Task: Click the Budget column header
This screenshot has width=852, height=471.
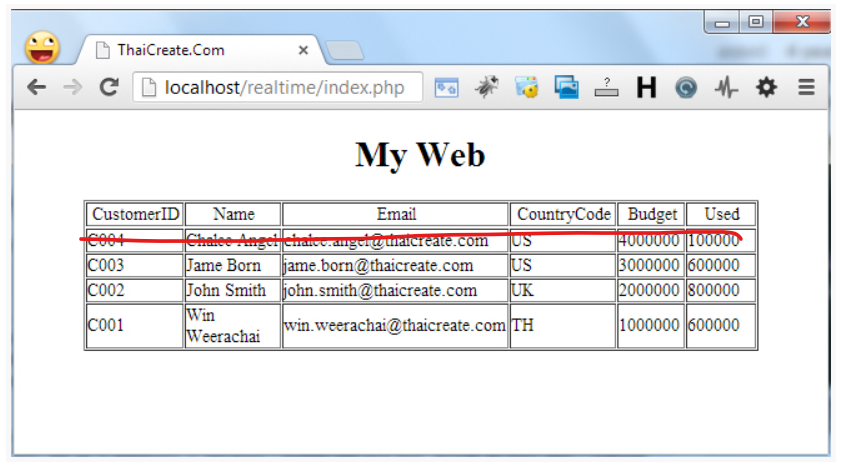Action: click(x=651, y=214)
